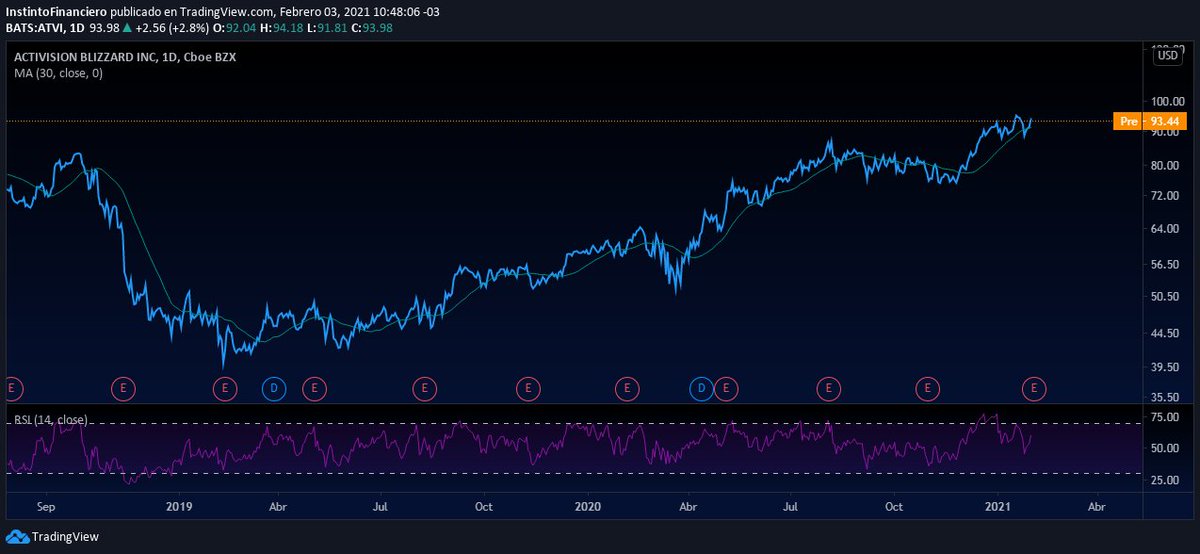Image resolution: width=1200 pixels, height=554 pixels.
Task: Click the 50.50 price axis label
Action: 1166,297
